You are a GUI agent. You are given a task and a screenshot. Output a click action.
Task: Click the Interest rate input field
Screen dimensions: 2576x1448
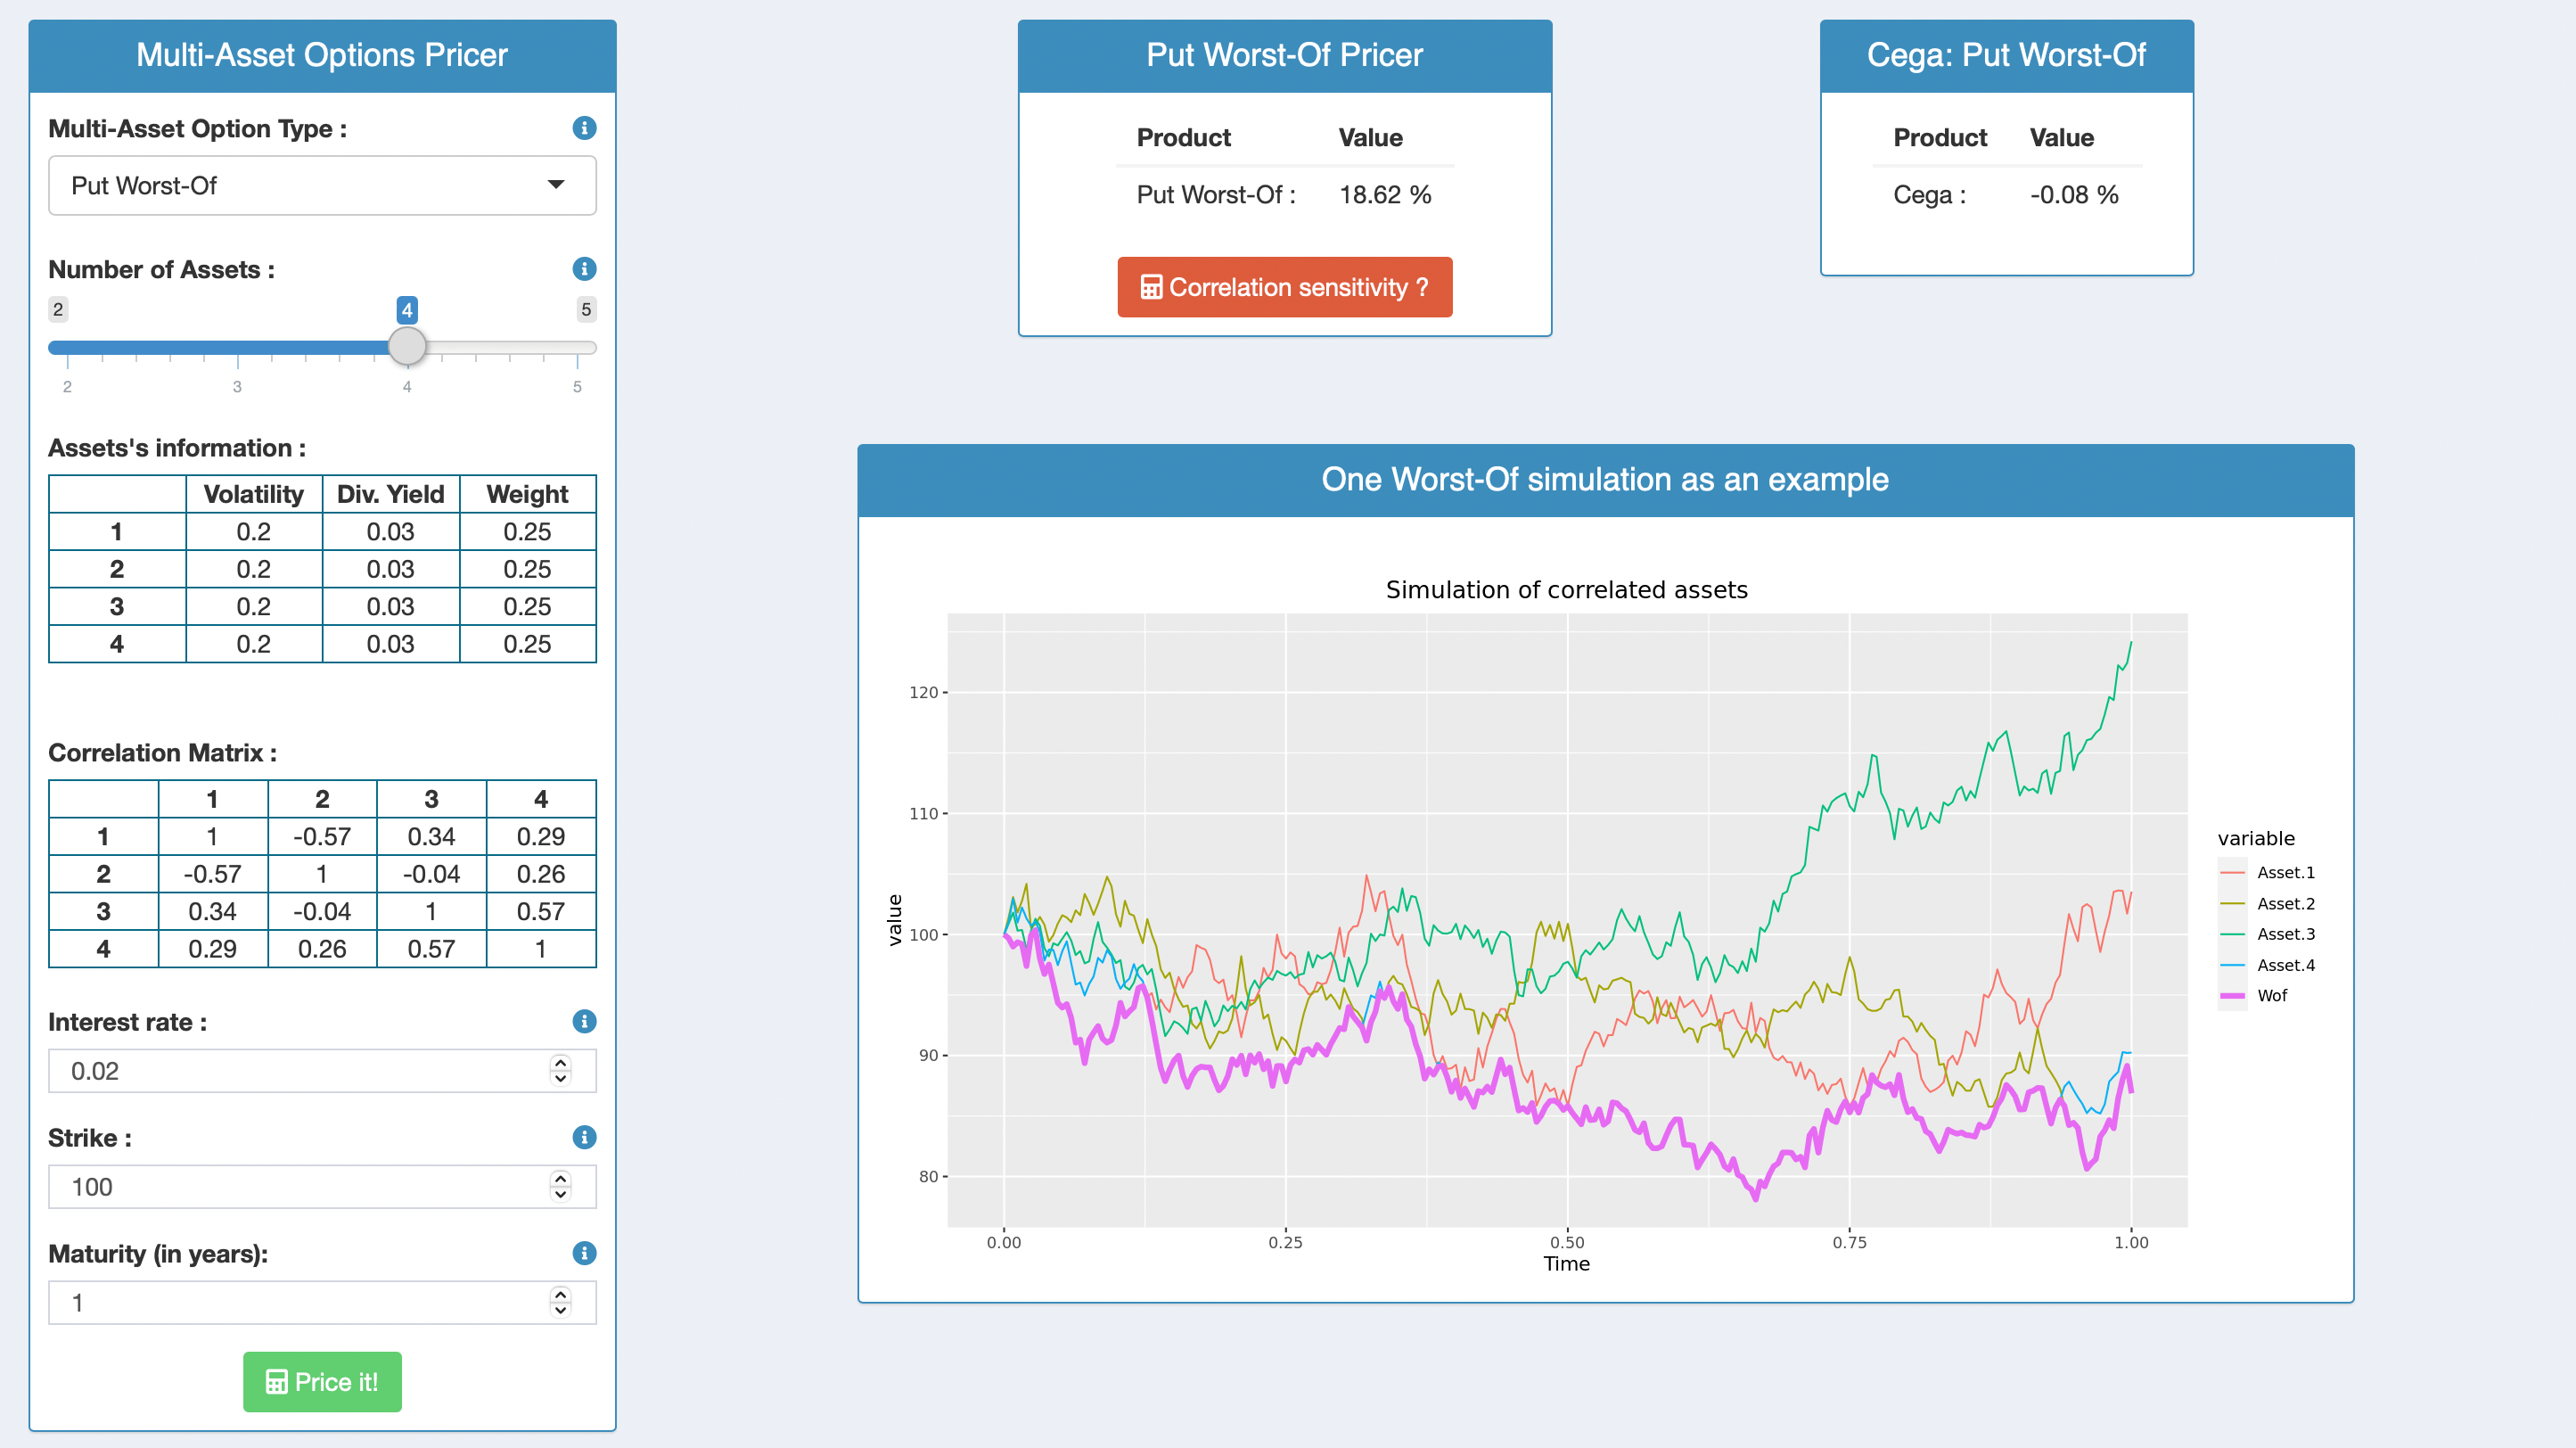pos(300,1071)
